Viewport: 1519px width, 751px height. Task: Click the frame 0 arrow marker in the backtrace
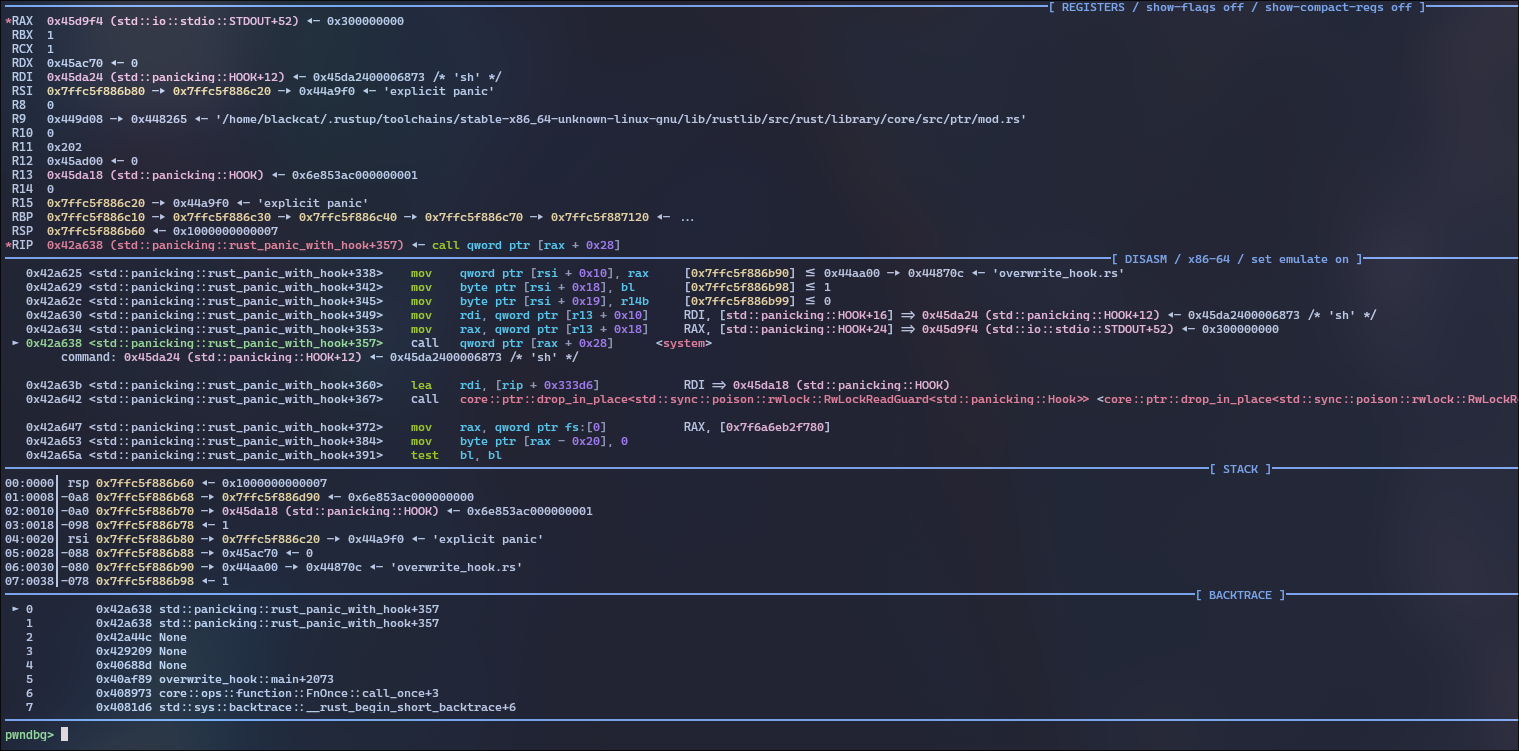point(14,609)
